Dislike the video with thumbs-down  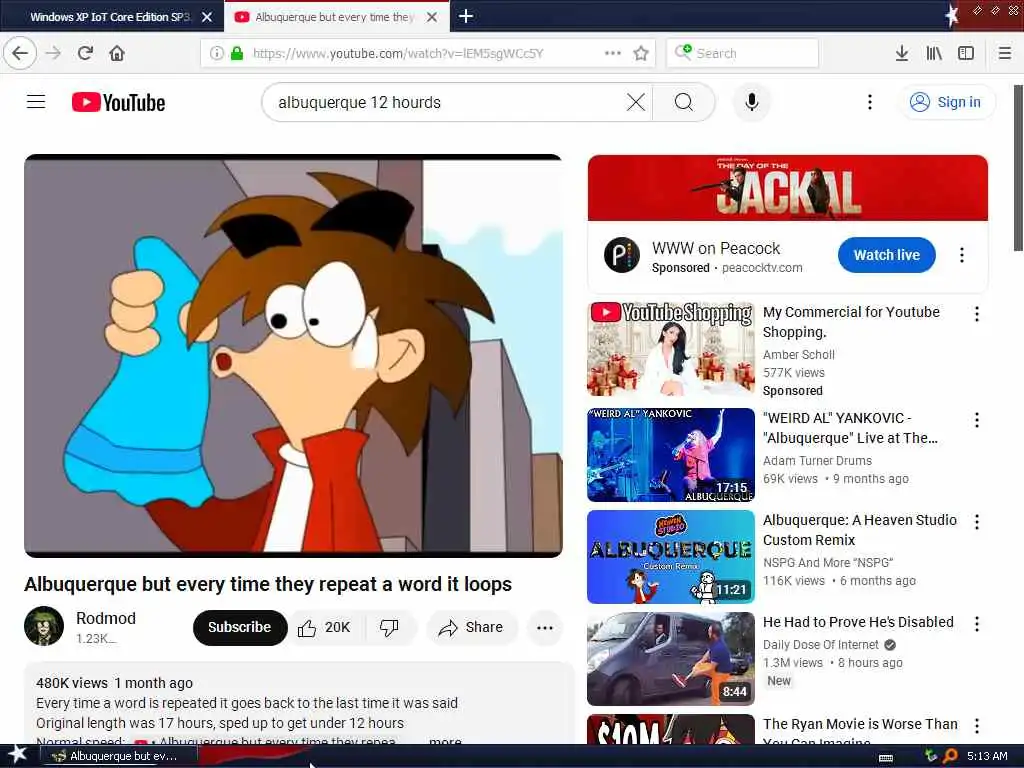(x=390, y=628)
